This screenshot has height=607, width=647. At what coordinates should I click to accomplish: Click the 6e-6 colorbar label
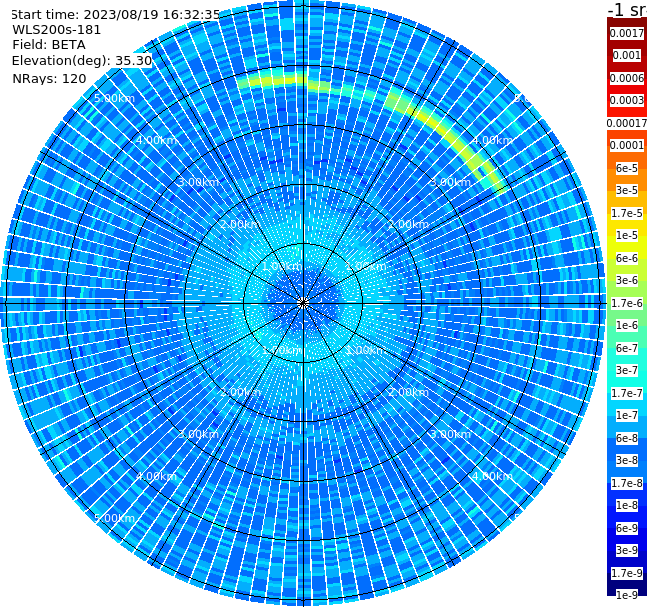pos(627,258)
